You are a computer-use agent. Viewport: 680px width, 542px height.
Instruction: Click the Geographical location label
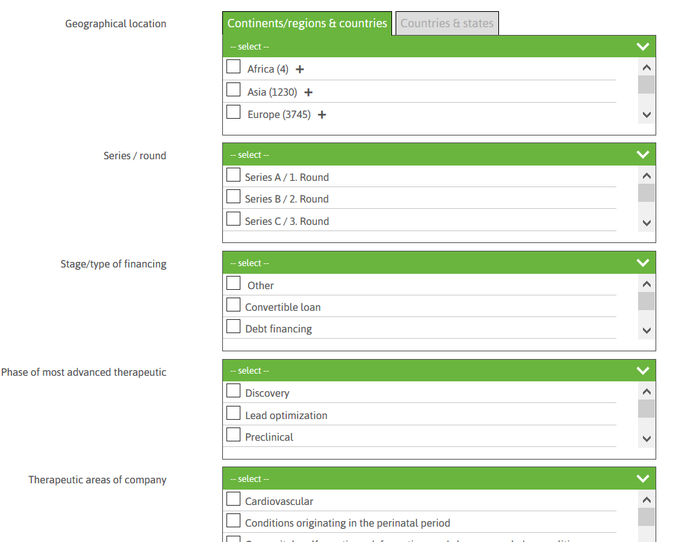tap(116, 24)
